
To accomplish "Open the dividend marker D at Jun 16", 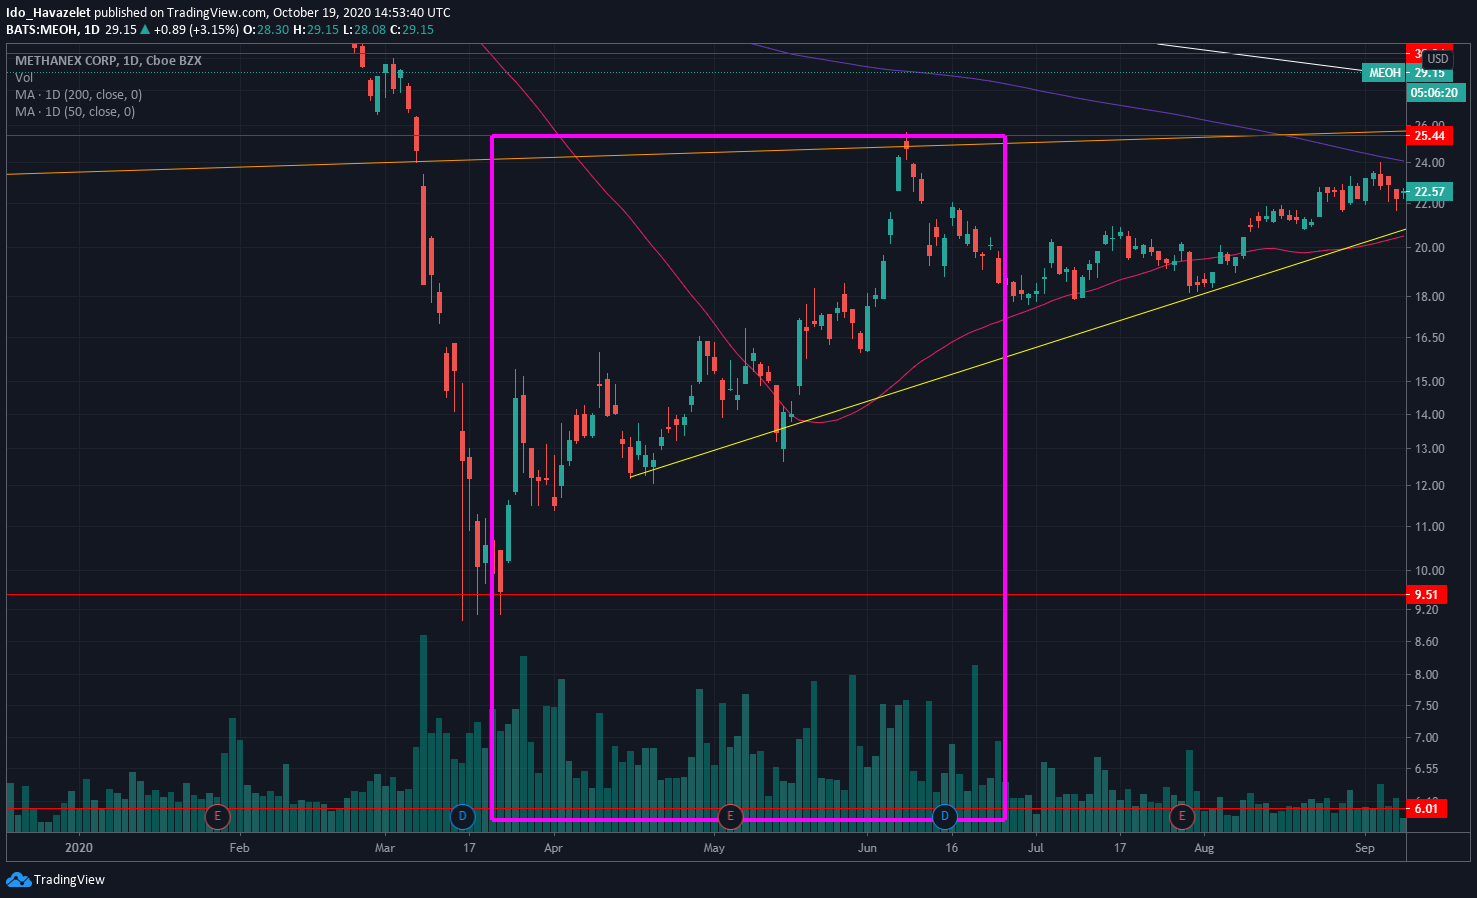I will pyautogui.click(x=945, y=816).
